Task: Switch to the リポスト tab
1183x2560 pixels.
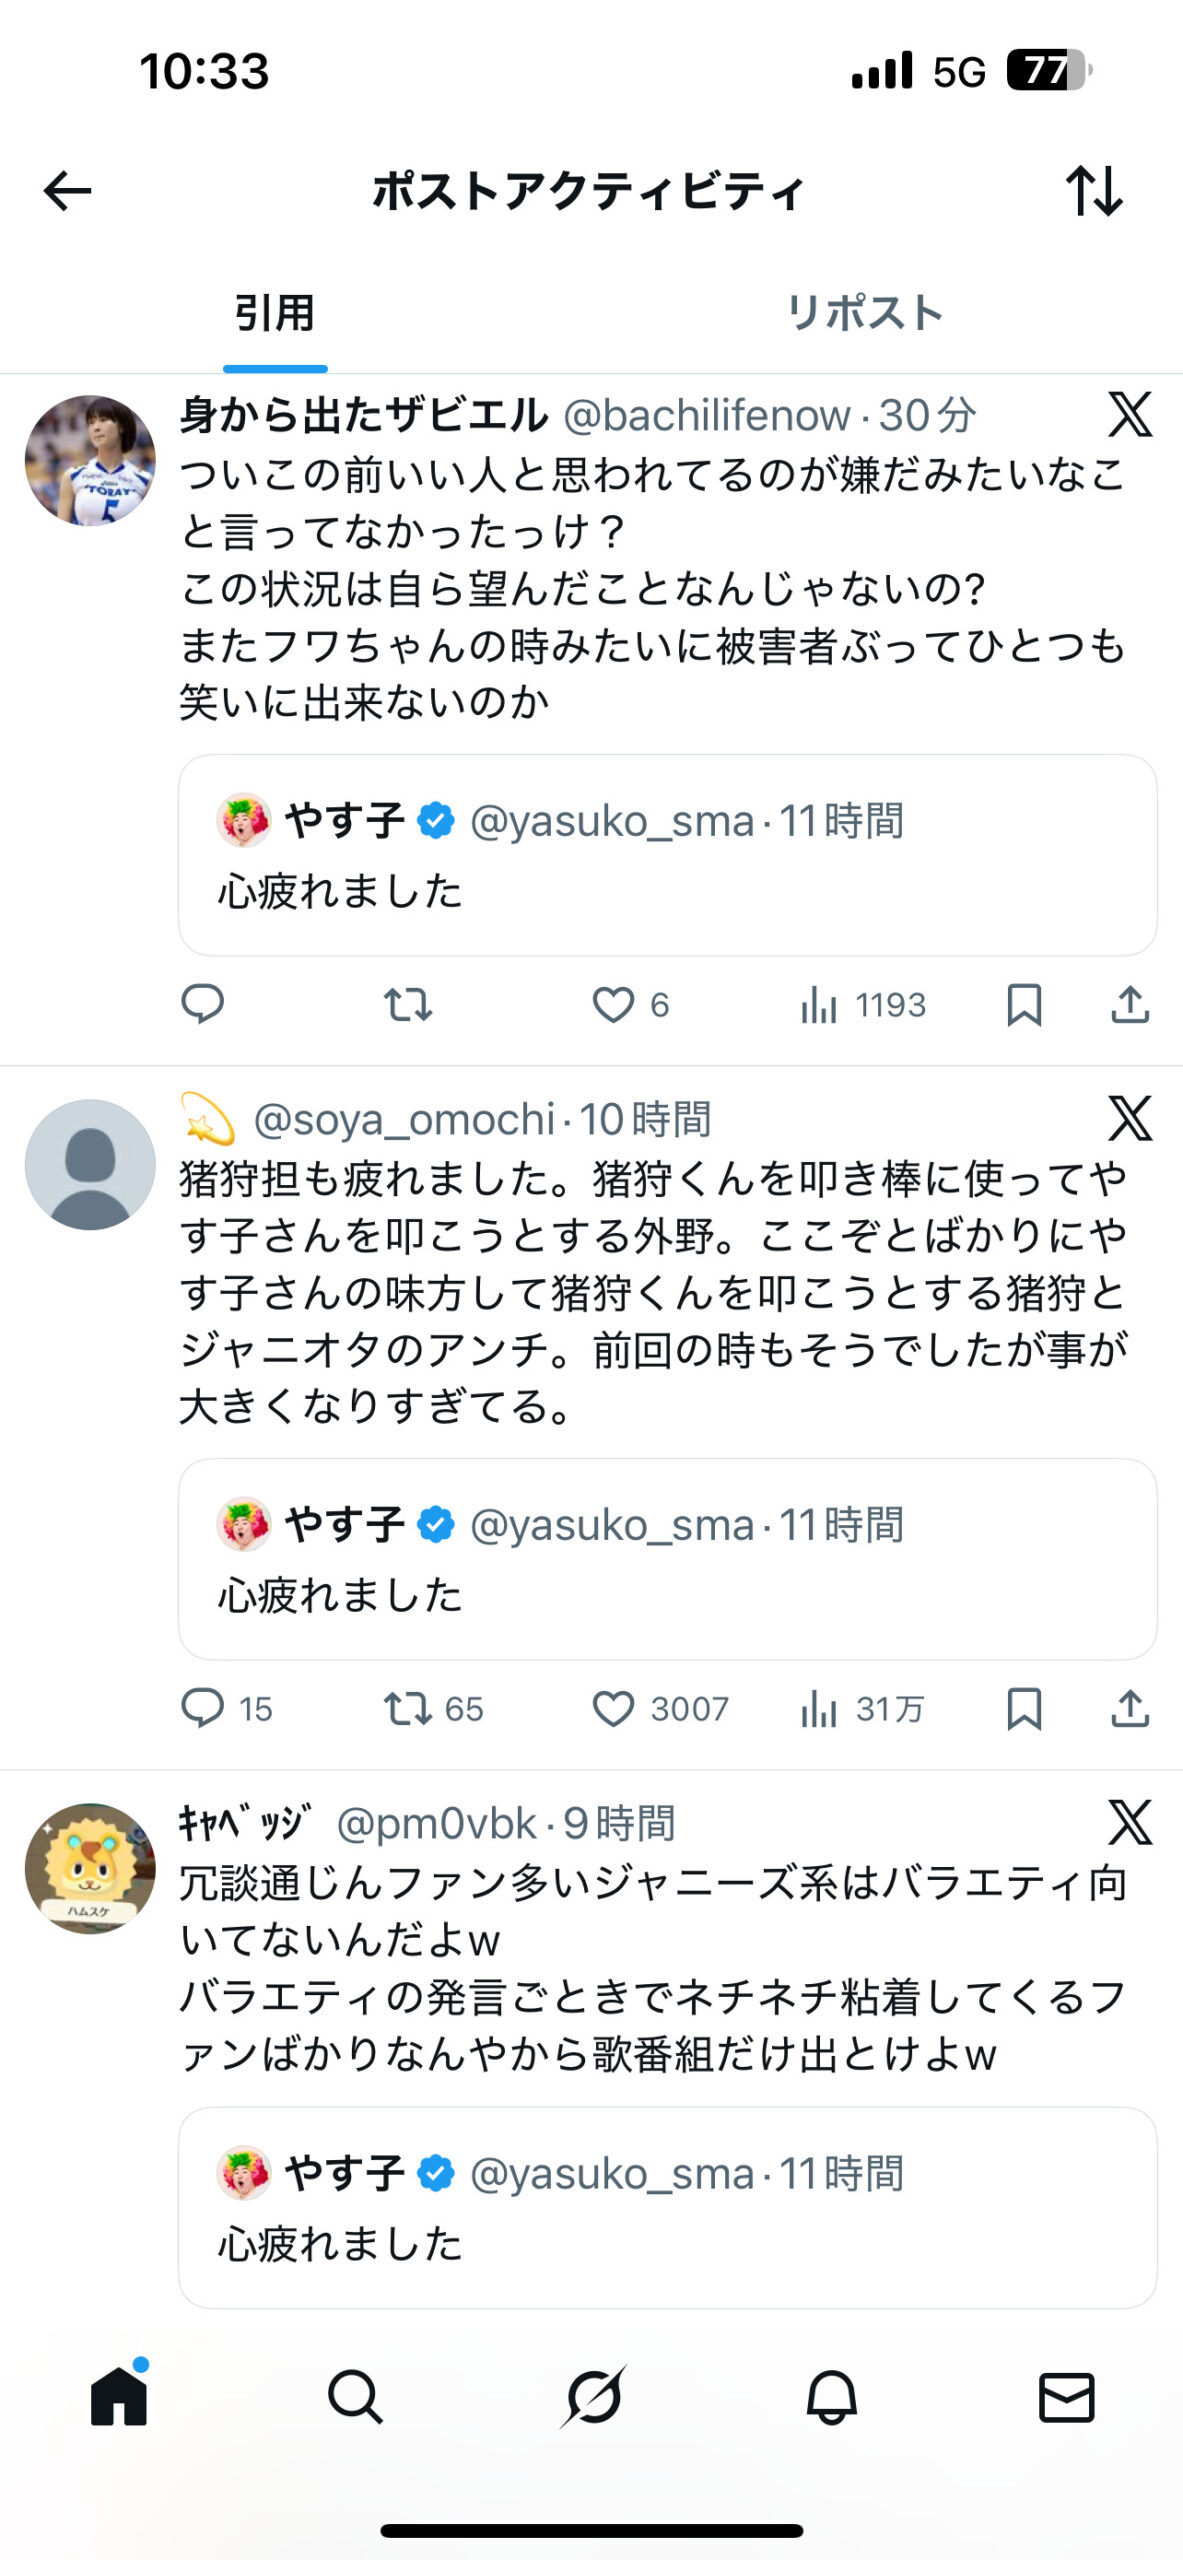Action: (x=865, y=313)
